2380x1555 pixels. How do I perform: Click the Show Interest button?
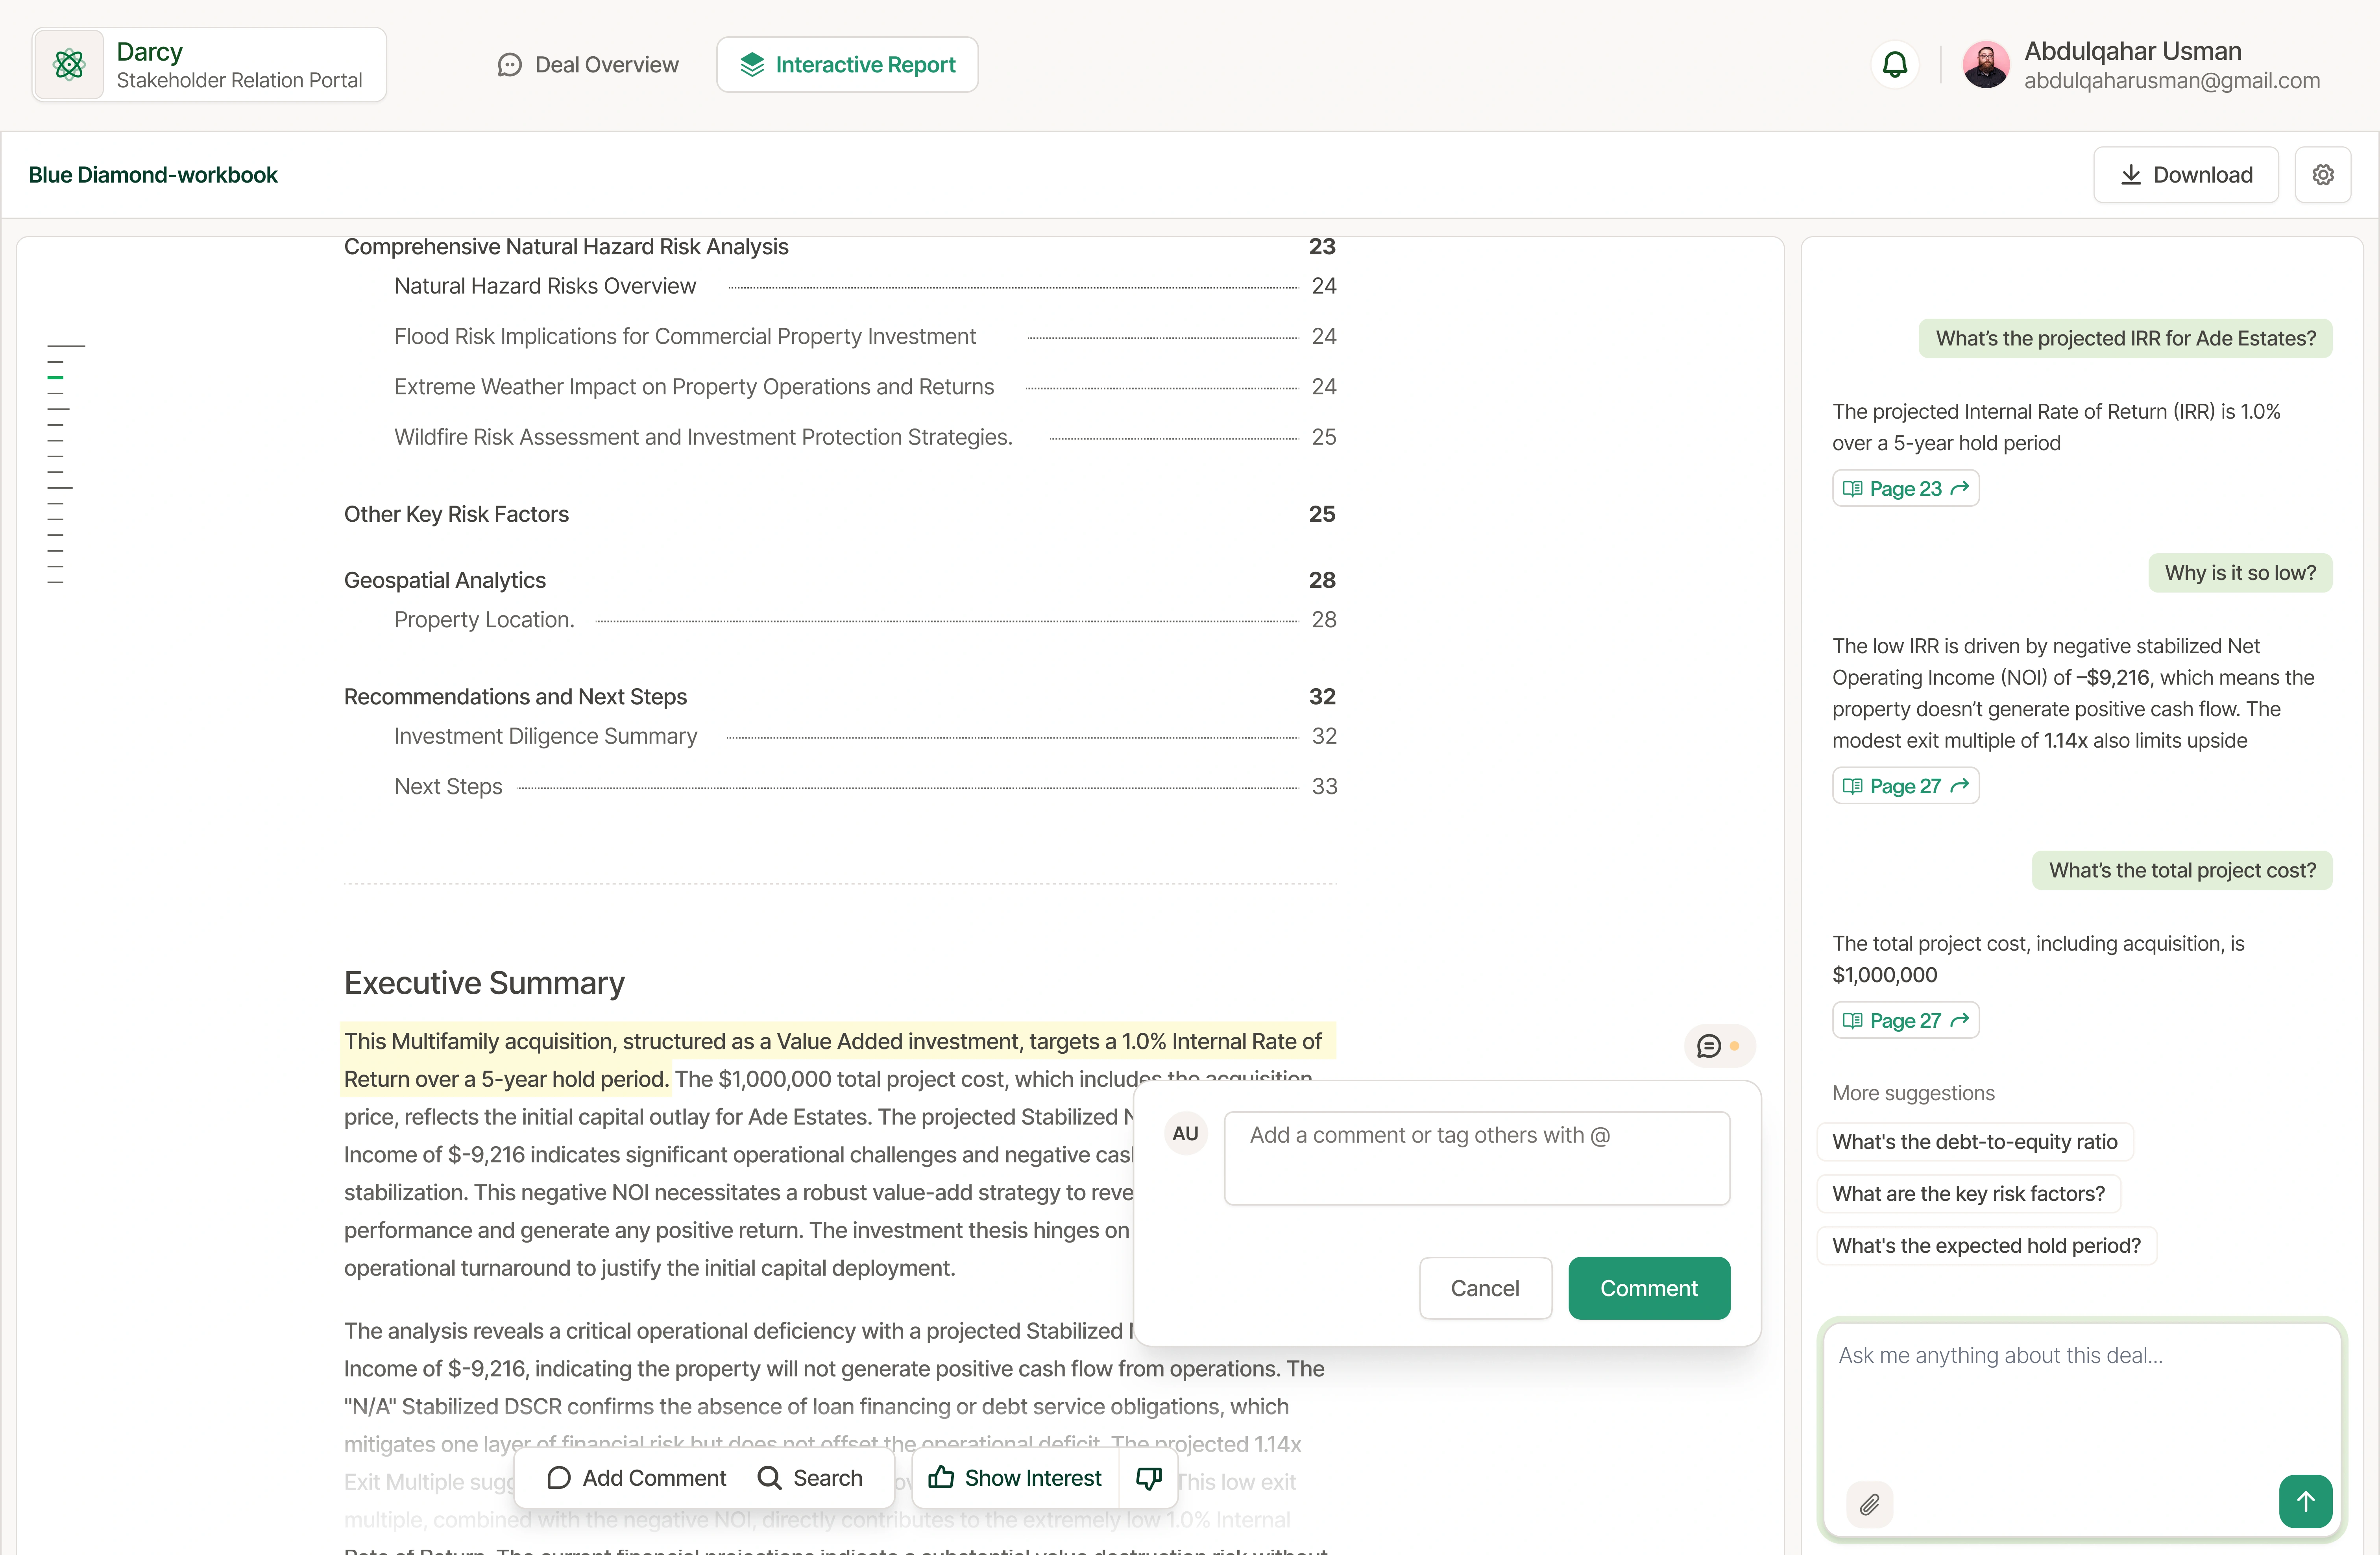tap(1015, 1478)
